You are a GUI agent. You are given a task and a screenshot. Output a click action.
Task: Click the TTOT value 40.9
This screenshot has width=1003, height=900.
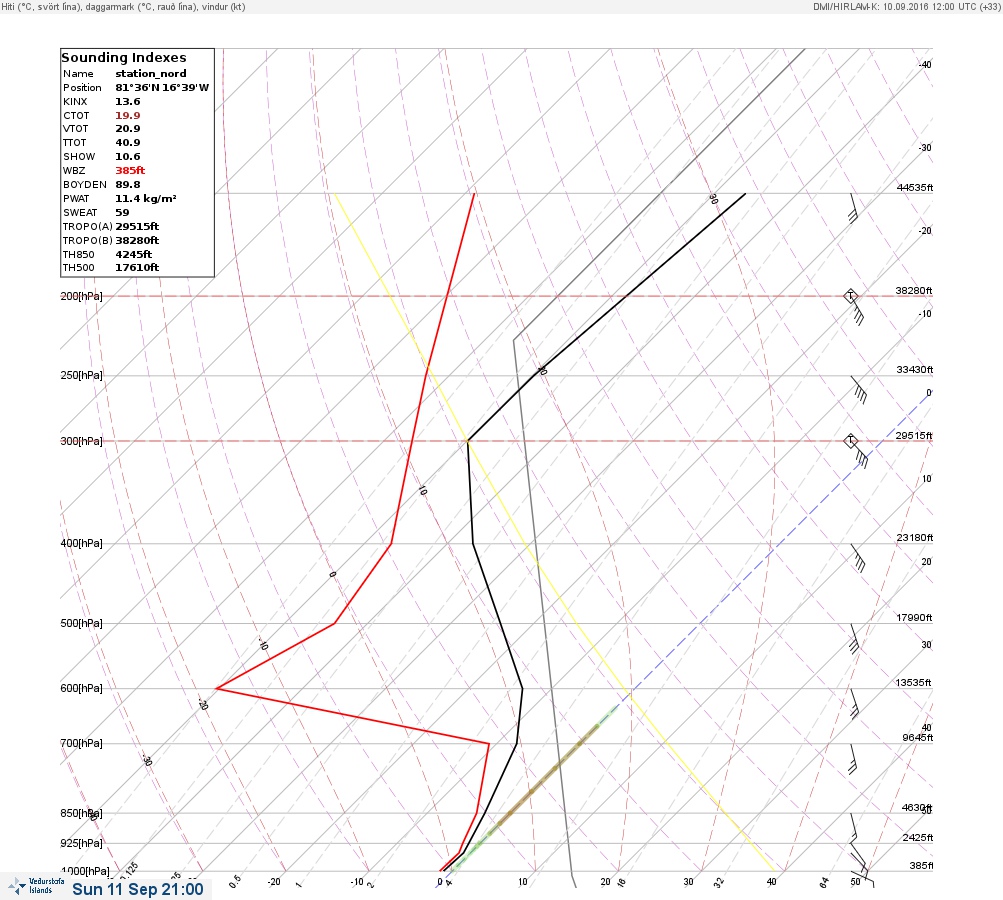pyautogui.click(x=128, y=143)
